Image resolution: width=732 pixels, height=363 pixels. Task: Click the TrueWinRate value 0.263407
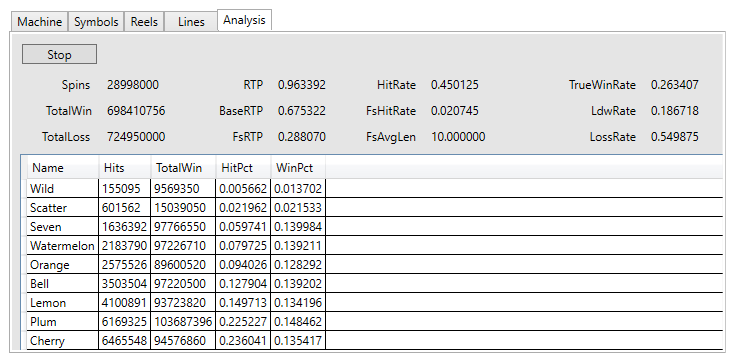pos(675,85)
